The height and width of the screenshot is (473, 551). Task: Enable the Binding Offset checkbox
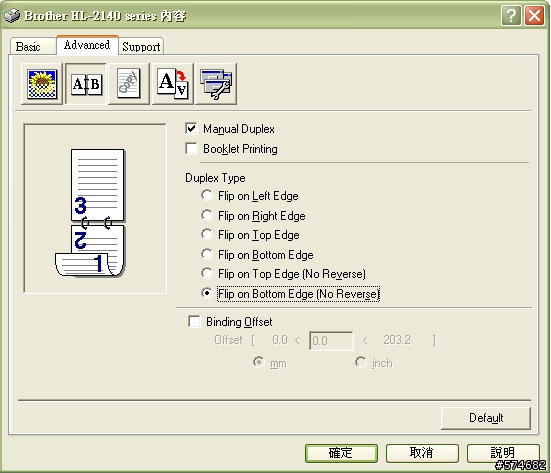pos(194,321)
